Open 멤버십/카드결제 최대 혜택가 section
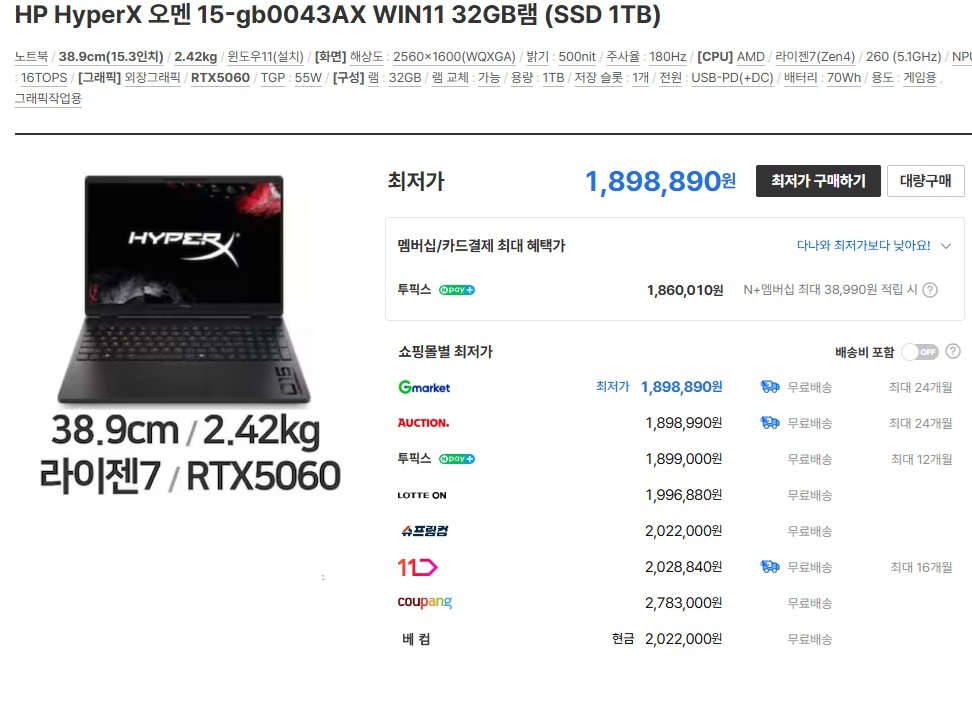 pyautogui.click(x=482, y=246)
